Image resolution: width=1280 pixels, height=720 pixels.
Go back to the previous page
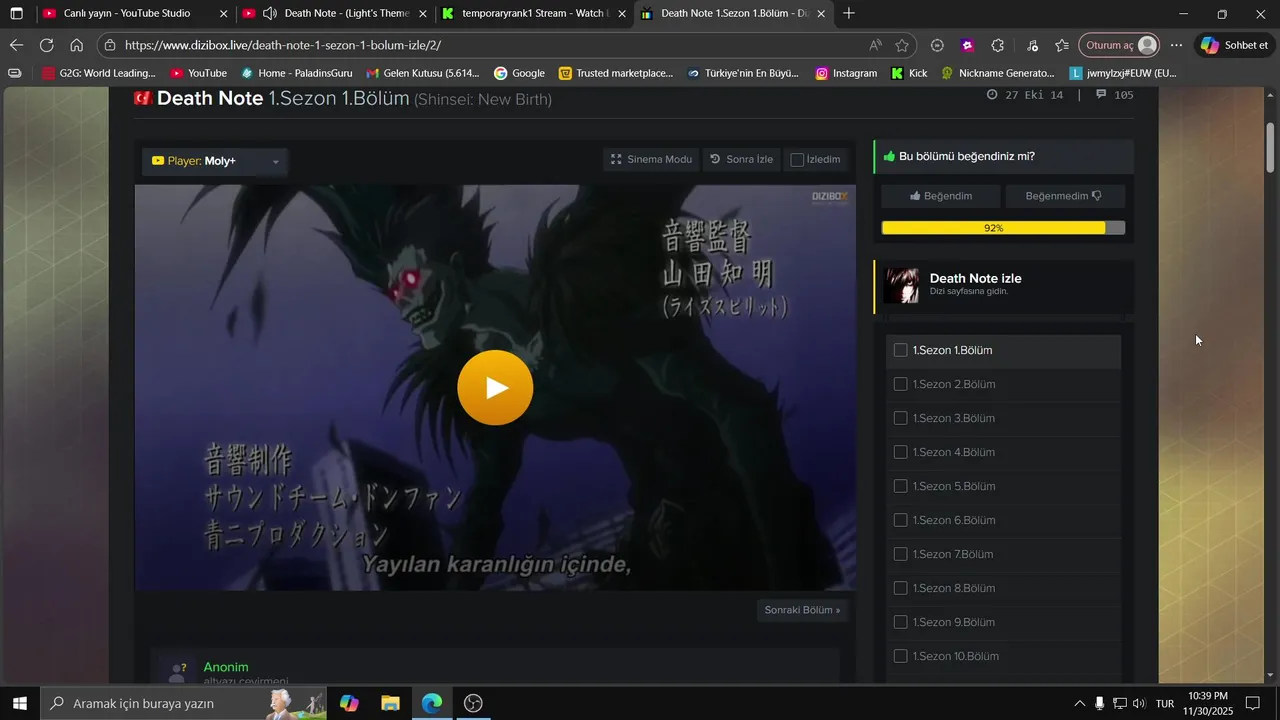(x=16, y=45)
